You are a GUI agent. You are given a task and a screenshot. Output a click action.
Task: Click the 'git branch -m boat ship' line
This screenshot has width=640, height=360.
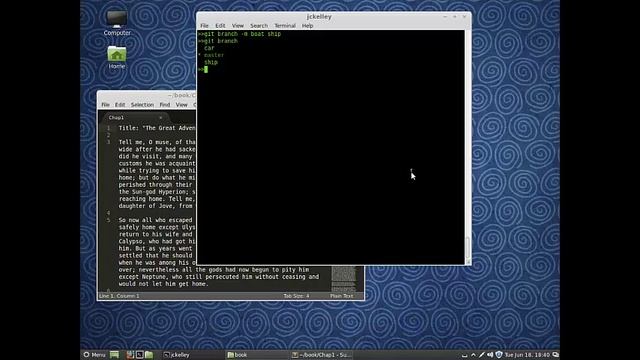point(240,34)
